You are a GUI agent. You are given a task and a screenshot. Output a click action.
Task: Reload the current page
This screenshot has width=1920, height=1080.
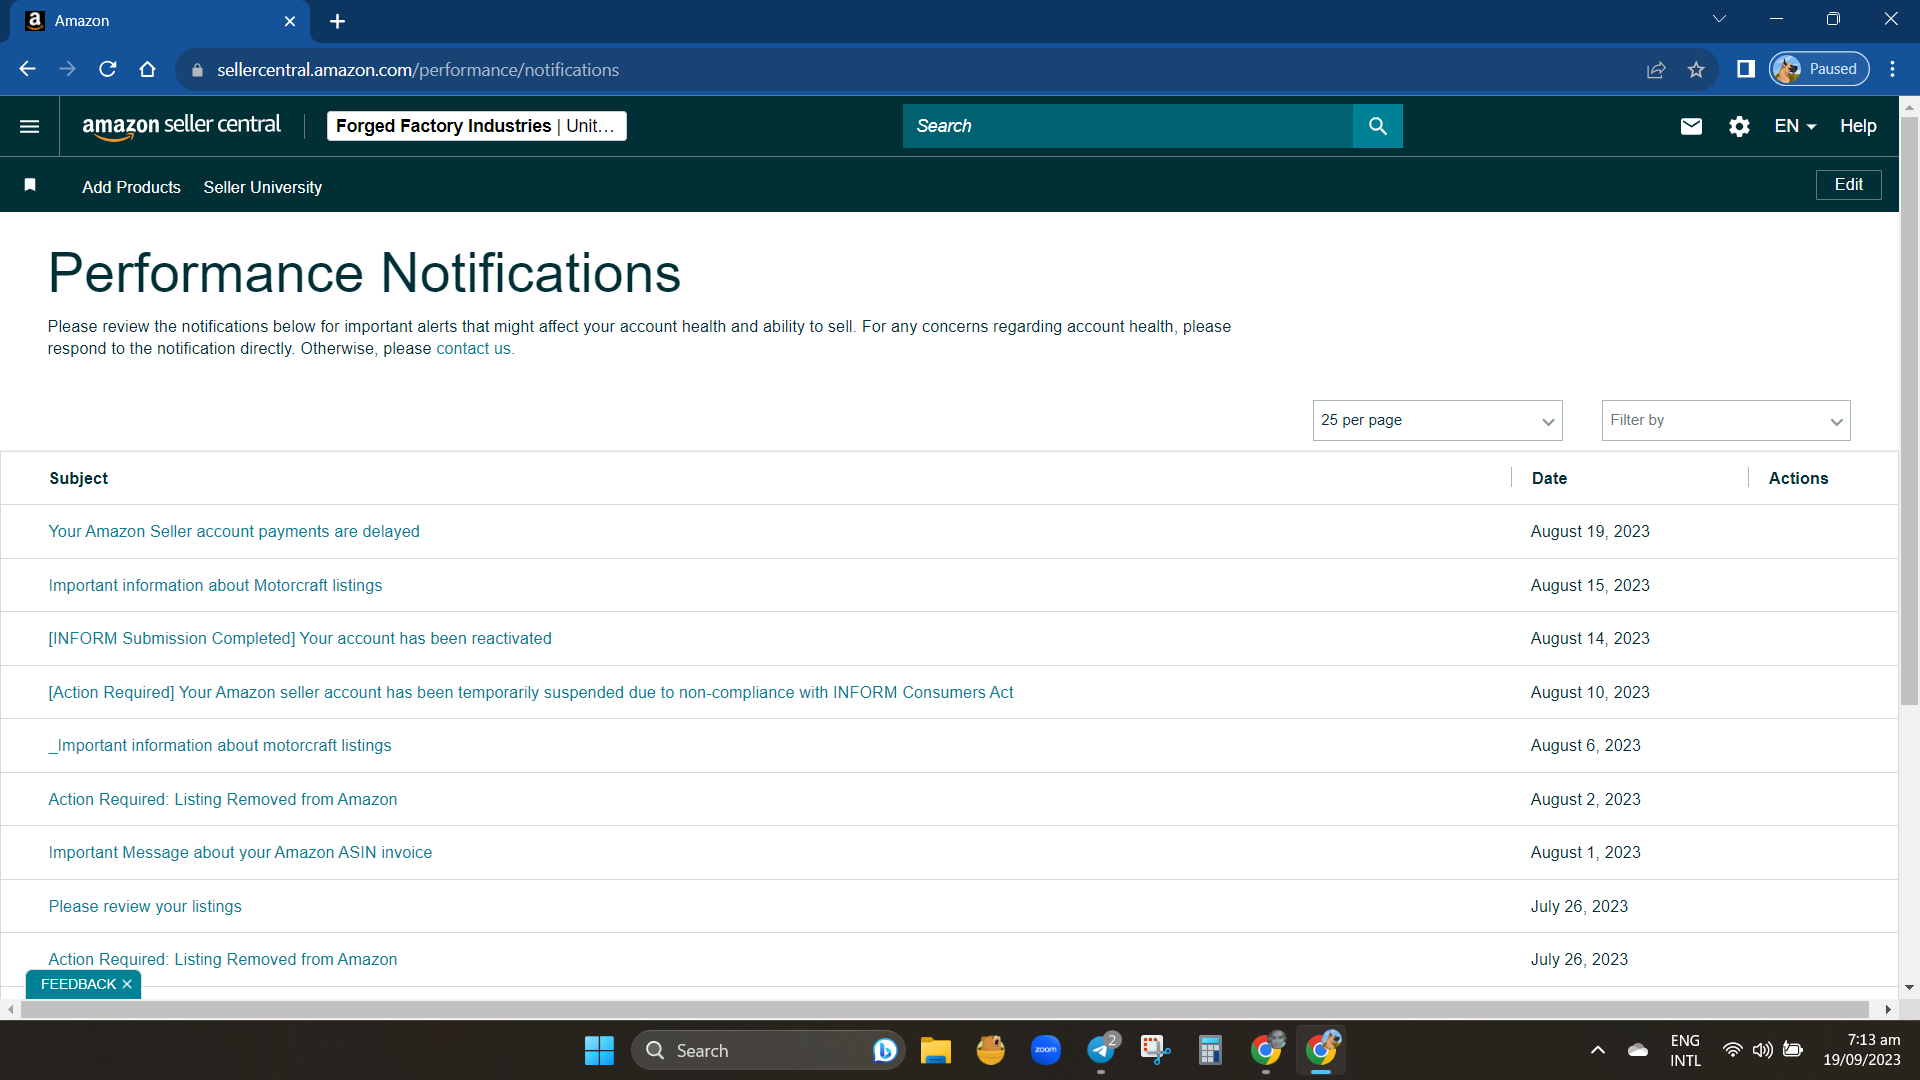(x=107, y=69)
